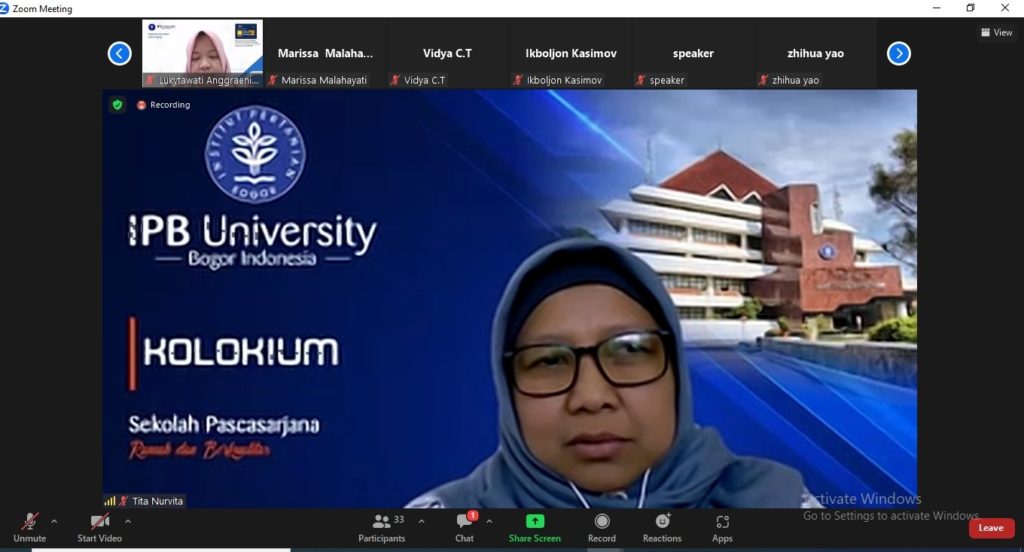Click muted mic icon on speaker label
The width and height of the screenshot is (1024, 552).
coord(641,80)
